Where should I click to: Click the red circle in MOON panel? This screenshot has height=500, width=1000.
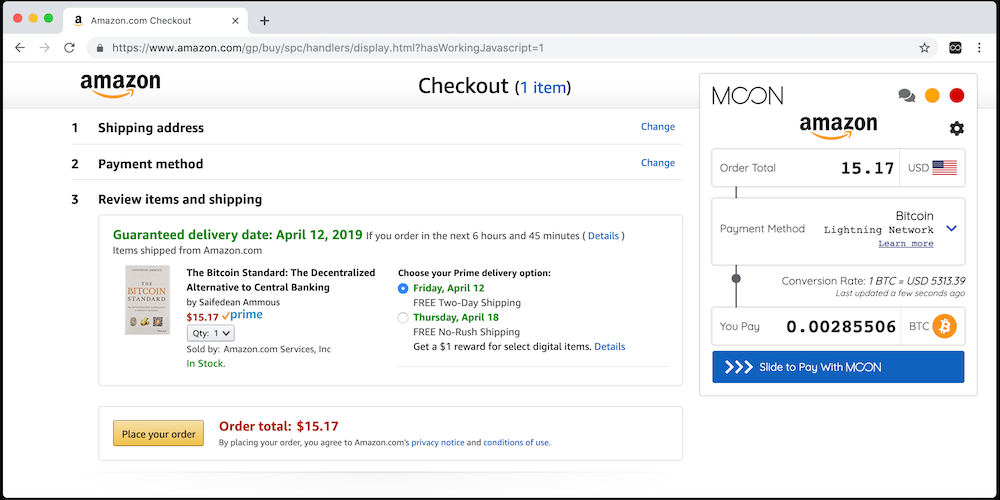956,96
